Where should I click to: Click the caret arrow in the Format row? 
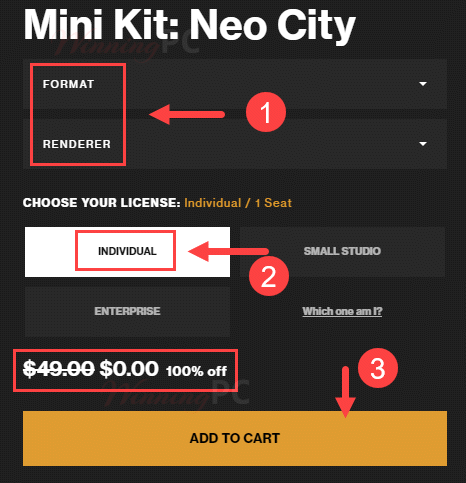click(x=423, y=84)
